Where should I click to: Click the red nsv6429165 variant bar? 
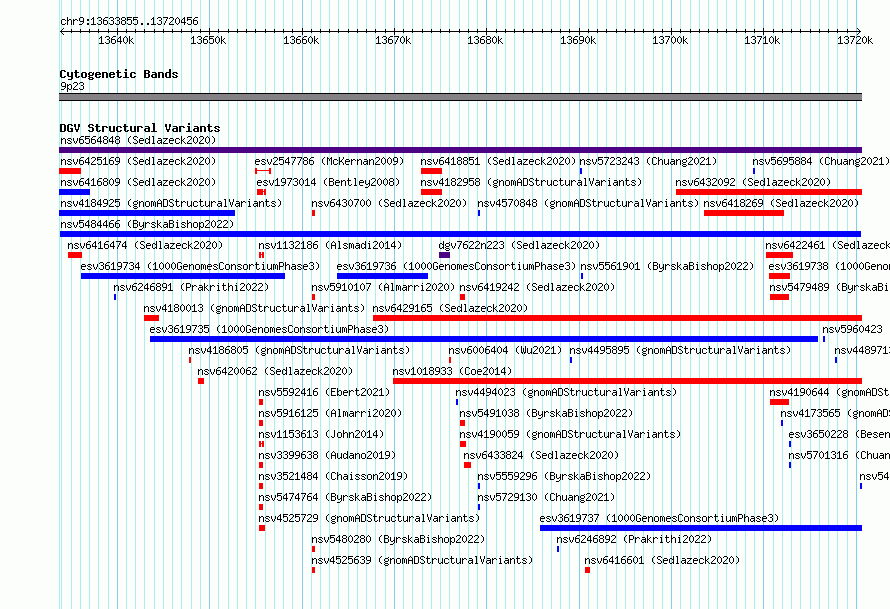[618, 318]
